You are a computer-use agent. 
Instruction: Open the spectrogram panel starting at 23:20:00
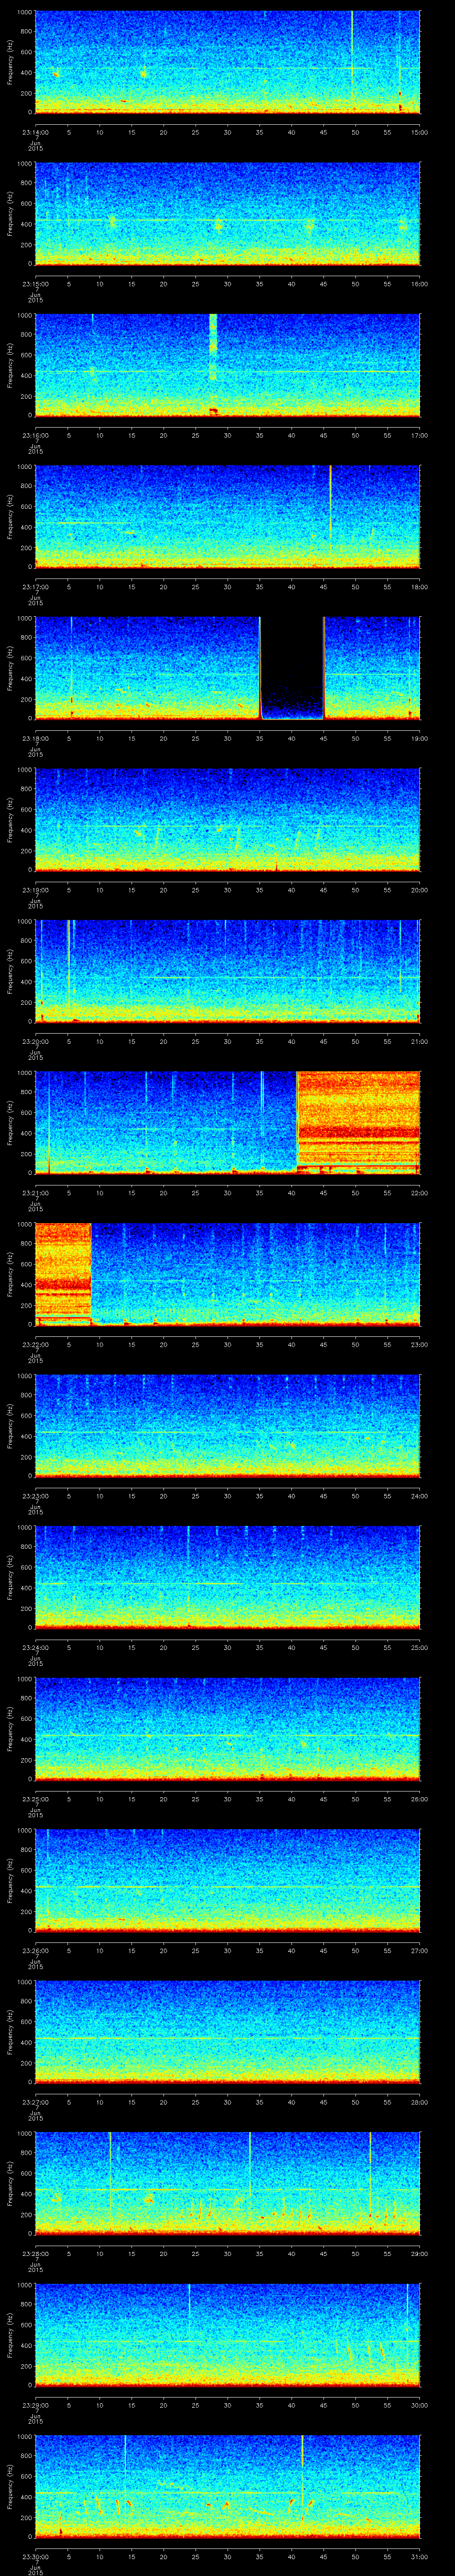pyautogui.click(x=227, y=971)
